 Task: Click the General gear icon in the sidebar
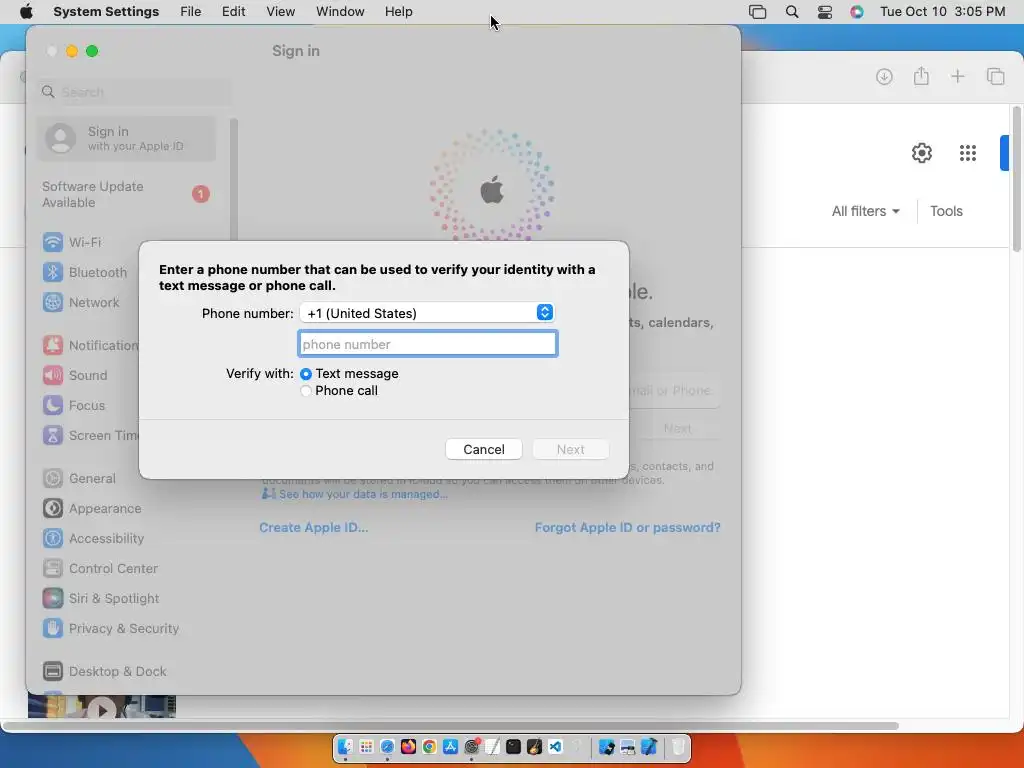pyautogui.click(x=53, y=479)
